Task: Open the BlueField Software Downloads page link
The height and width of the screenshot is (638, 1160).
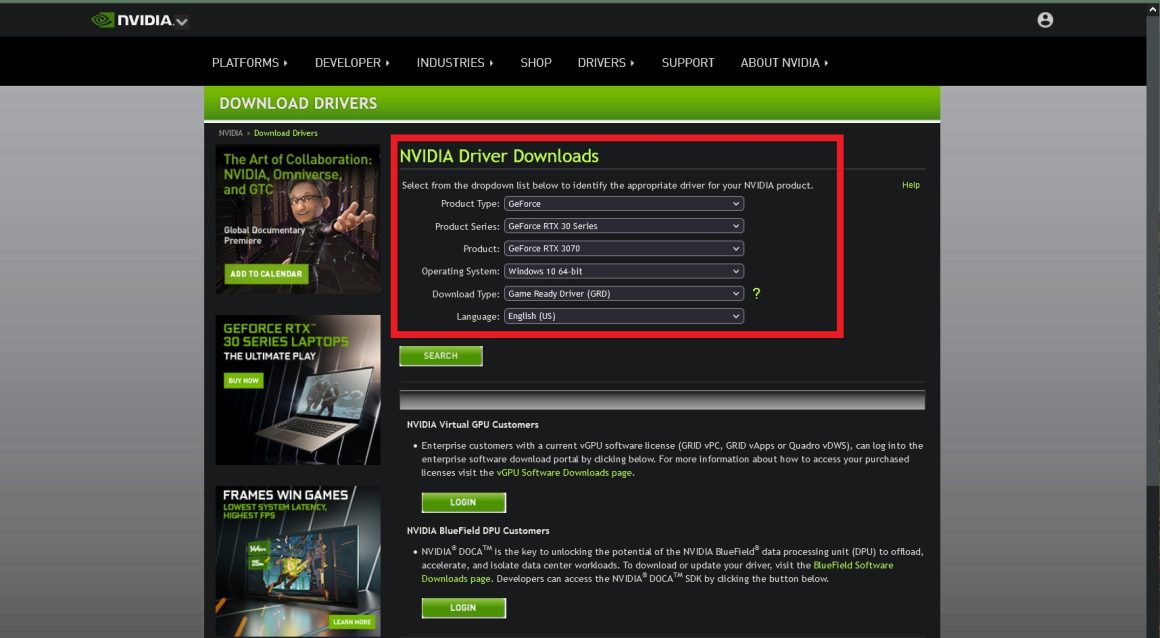Action: (x=853, y=565)
